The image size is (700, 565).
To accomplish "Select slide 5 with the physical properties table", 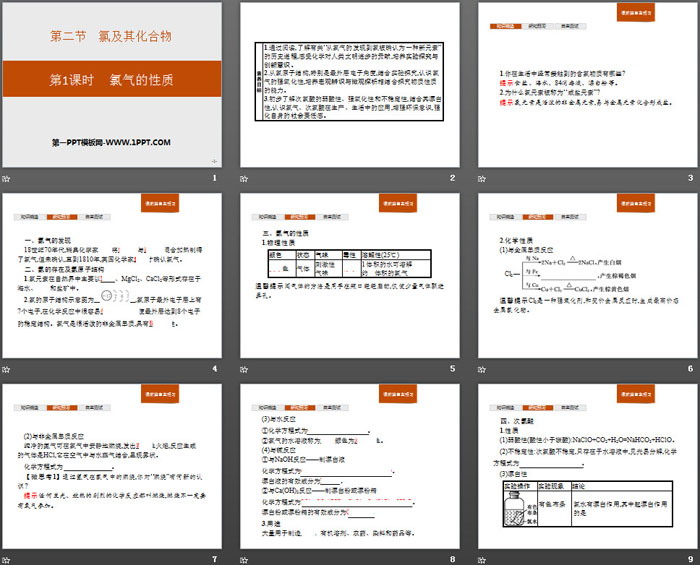I will (x=349, y=275).
